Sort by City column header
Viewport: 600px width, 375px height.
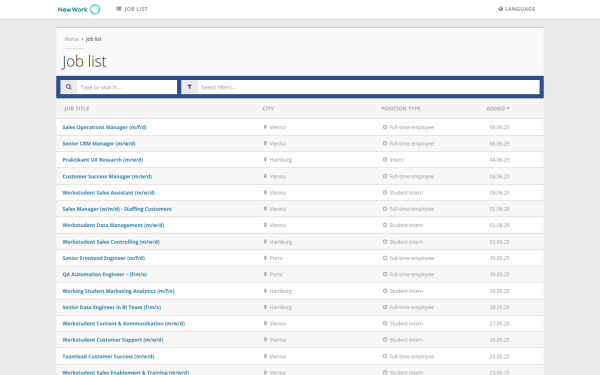(268, 109)
